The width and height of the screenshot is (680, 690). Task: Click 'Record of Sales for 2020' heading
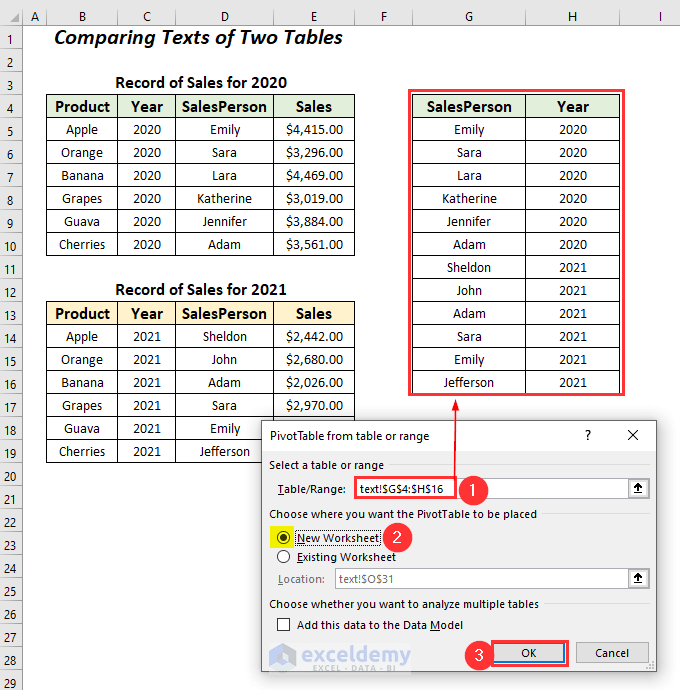click(201, 83)
